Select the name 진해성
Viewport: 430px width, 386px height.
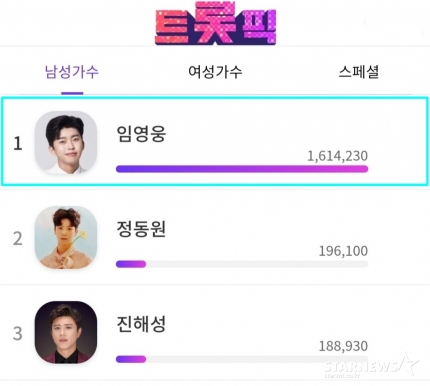141,324
